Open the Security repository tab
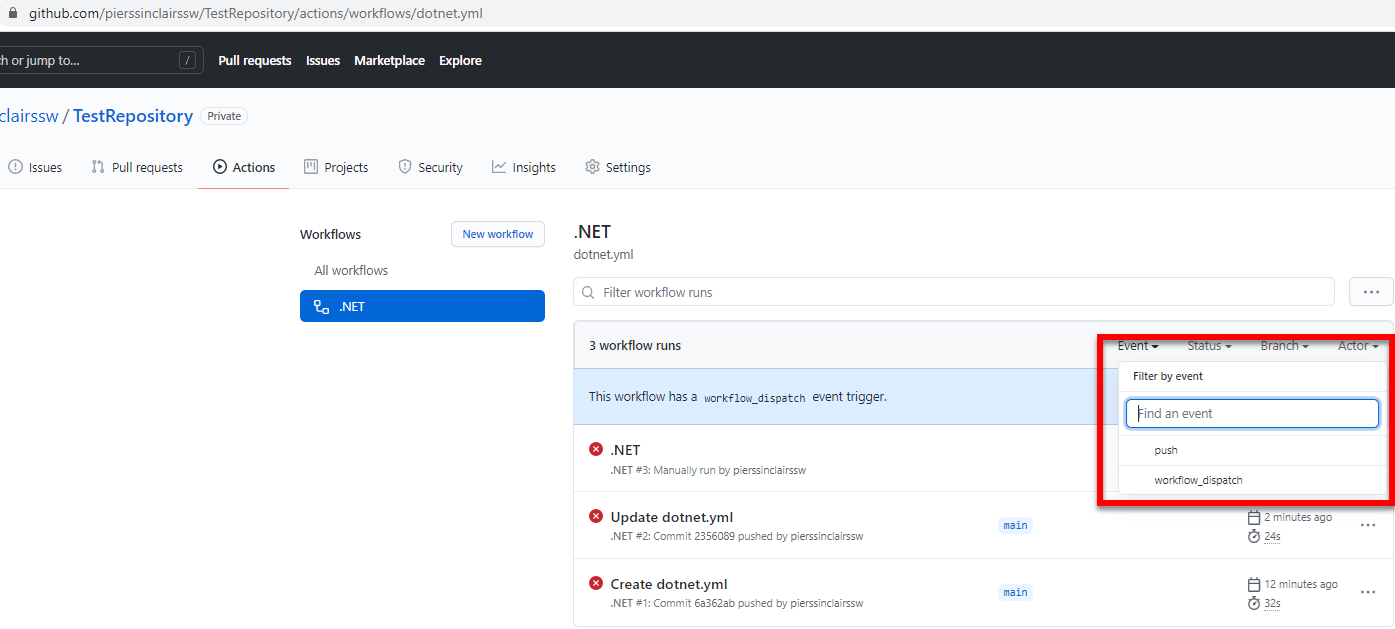This screenshot has height=629, width=1395. [430, 167]
